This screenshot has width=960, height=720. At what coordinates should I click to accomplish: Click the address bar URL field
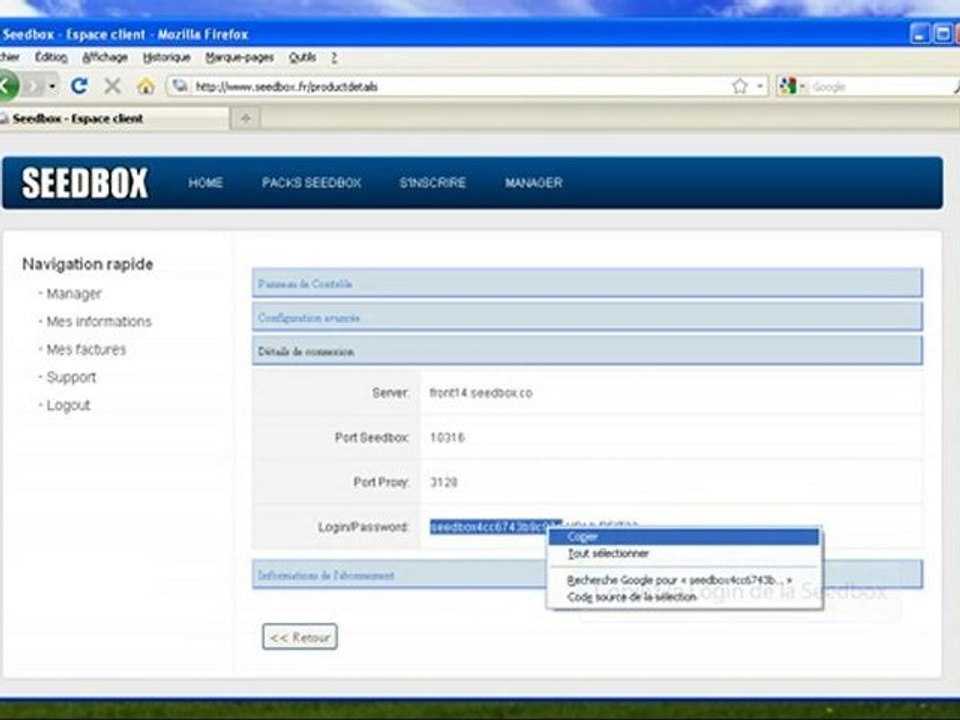coord(459,86)
